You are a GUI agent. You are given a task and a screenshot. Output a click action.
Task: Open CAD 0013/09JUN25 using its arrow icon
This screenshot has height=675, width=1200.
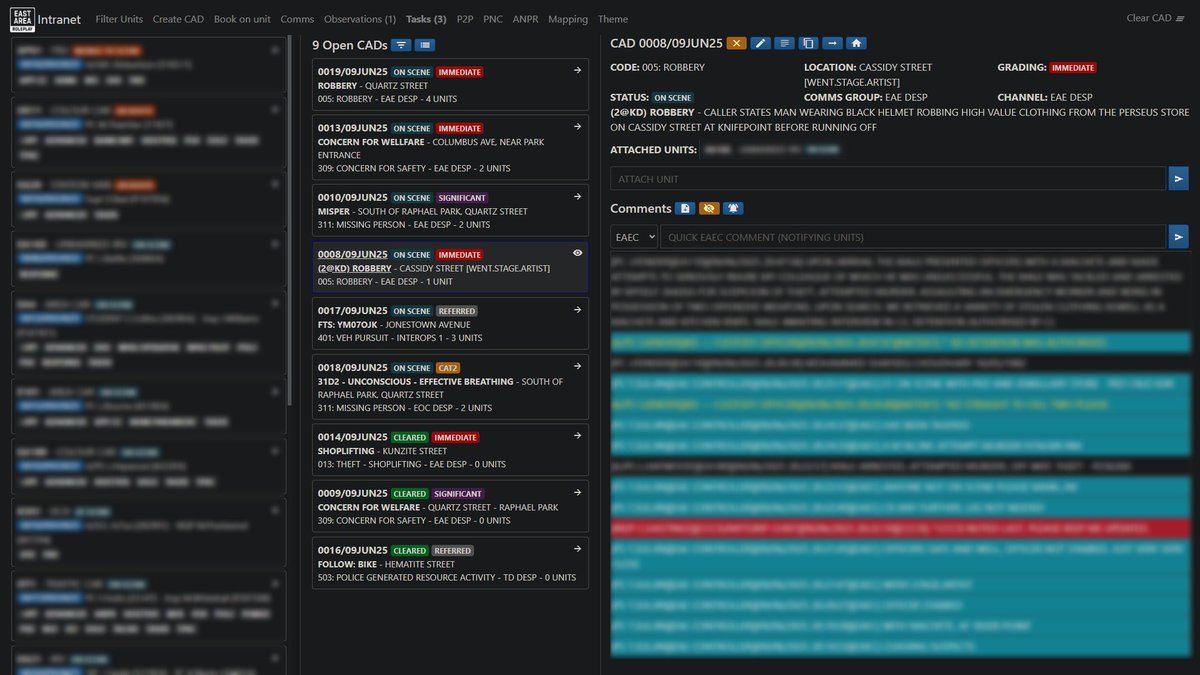pyautogui.click(x=577, y=127)
